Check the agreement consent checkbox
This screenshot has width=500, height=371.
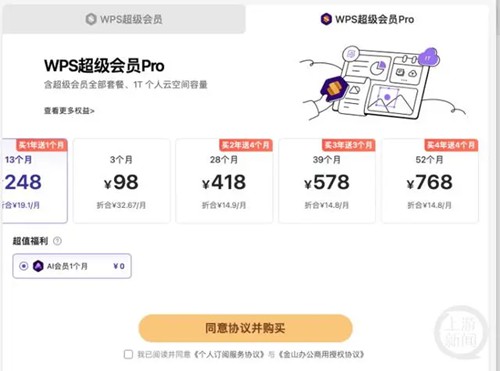128,354
